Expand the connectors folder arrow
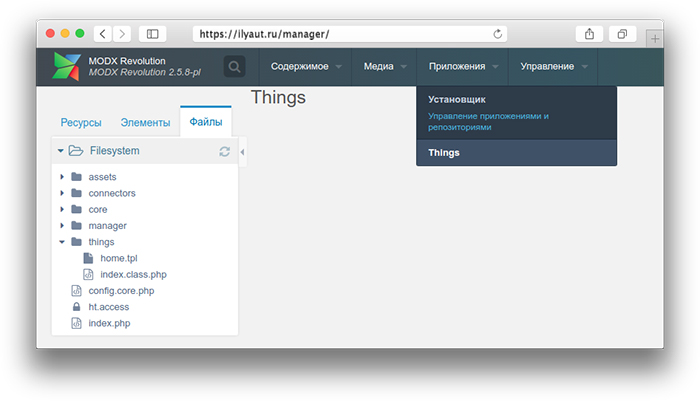This screenshot has width=700, height=401. coord(63,193)
